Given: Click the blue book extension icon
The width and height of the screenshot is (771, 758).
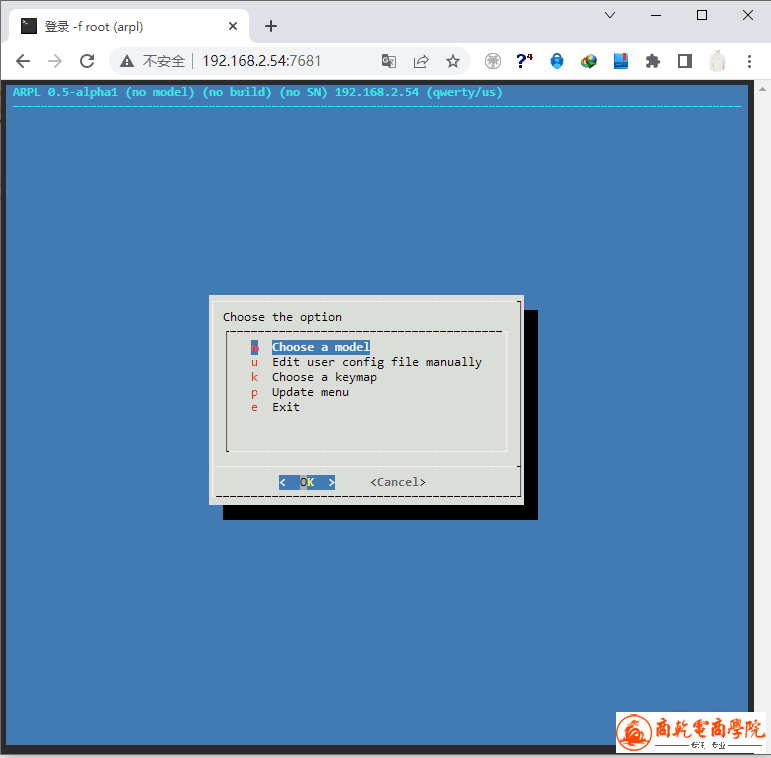Looking at the screenshot, I should (621, 61).
